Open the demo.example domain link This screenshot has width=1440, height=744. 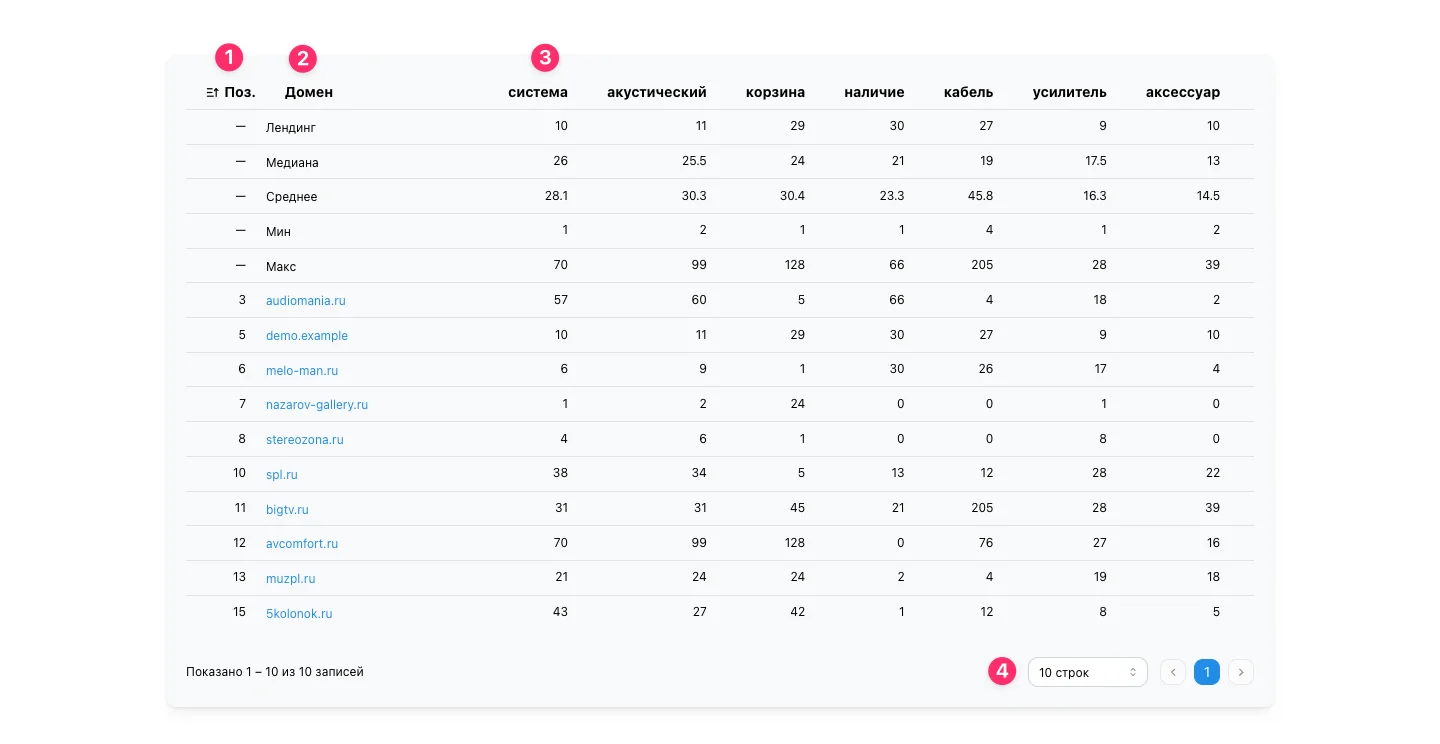point(307,336)
